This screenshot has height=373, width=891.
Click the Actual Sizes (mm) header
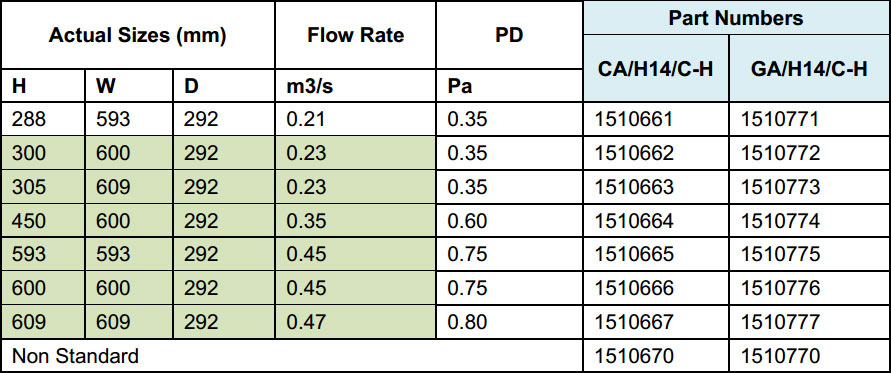[x=138, y=35]
